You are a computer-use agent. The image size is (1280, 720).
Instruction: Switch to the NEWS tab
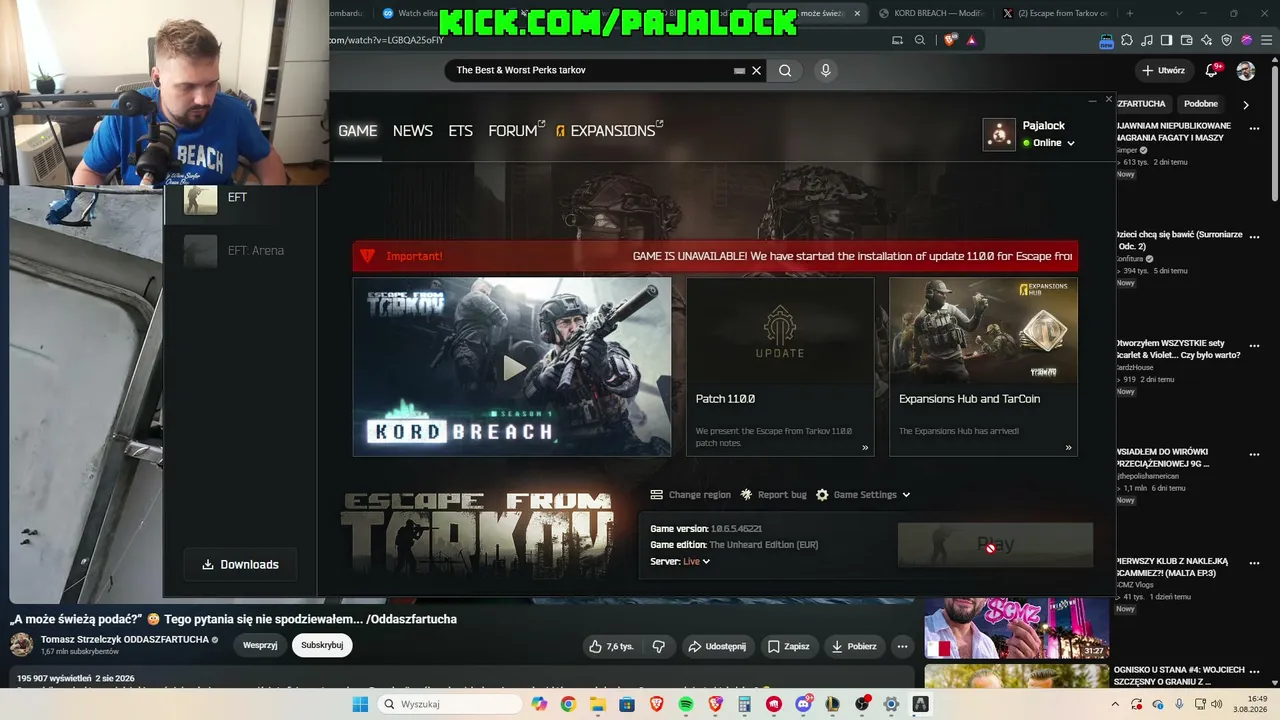click(412, 131)
